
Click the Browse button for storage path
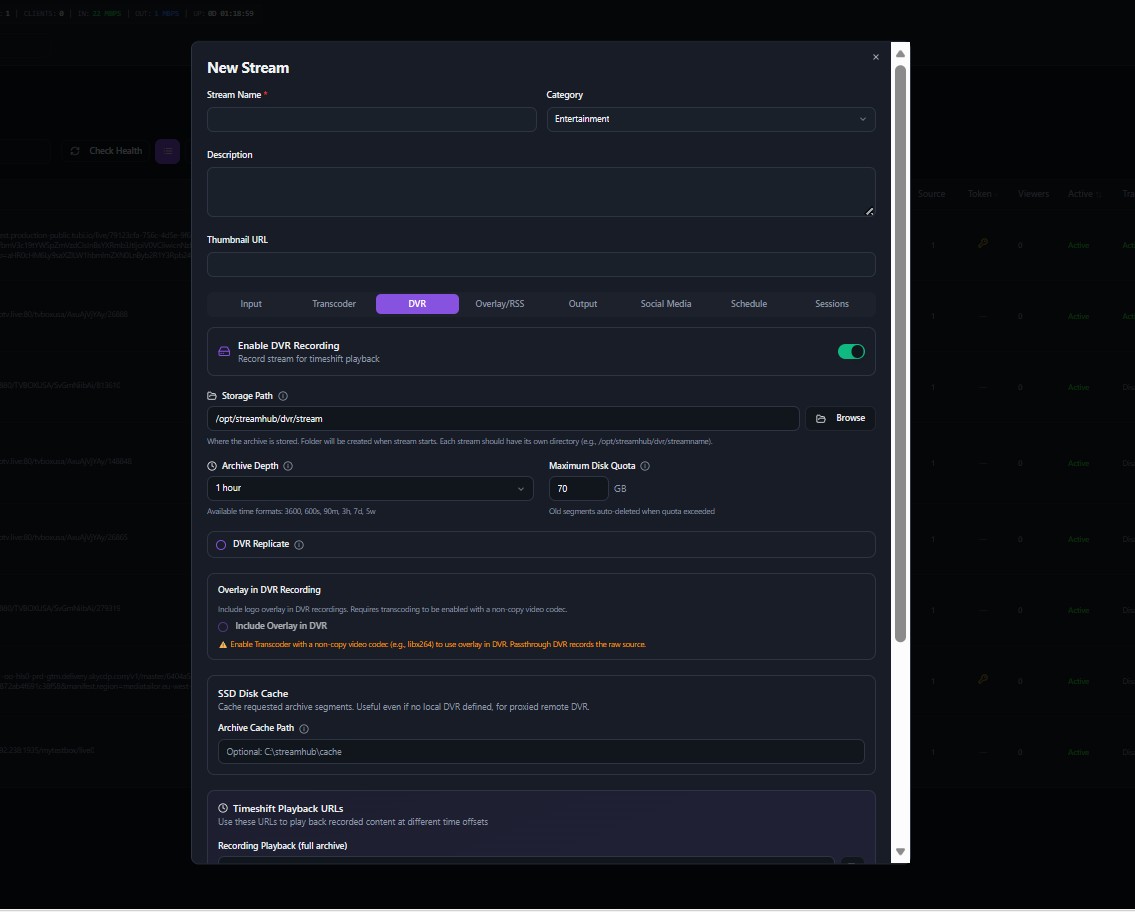(x=840, y=418)
